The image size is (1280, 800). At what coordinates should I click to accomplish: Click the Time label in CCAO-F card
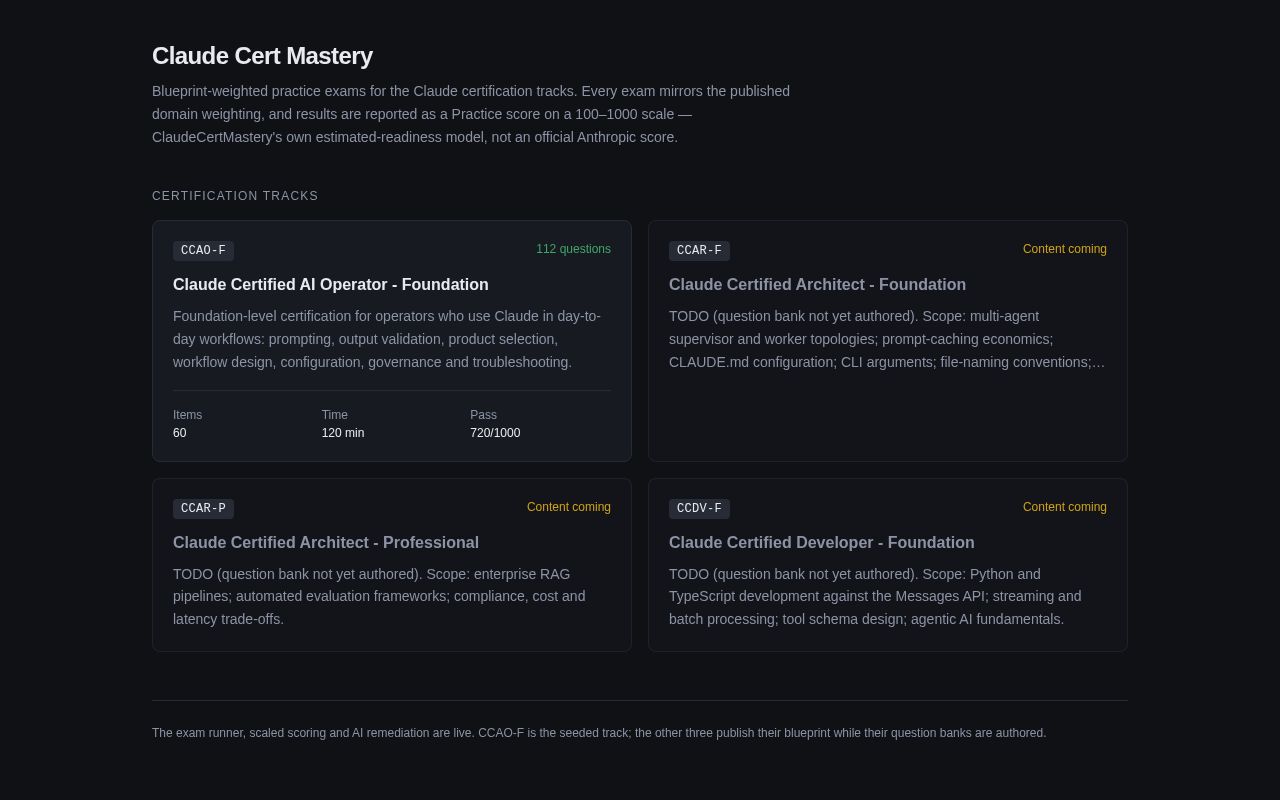point(335,415)
